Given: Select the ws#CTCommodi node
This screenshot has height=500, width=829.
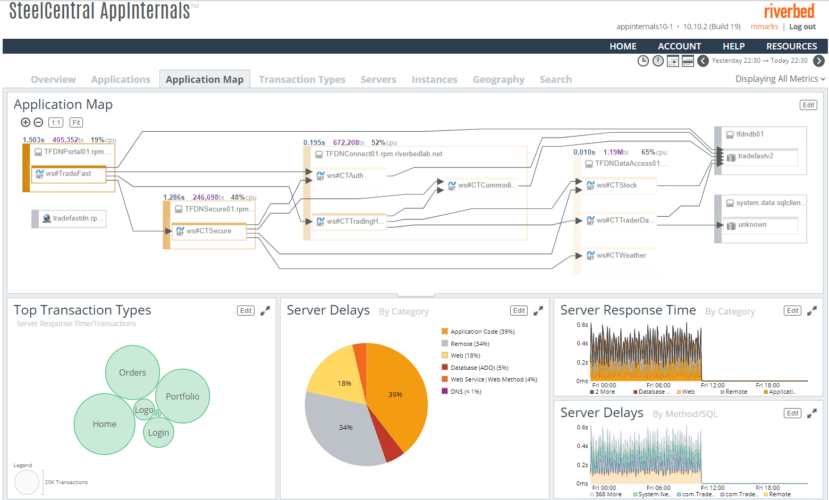Looking at the screenshot, I should 481,186.
